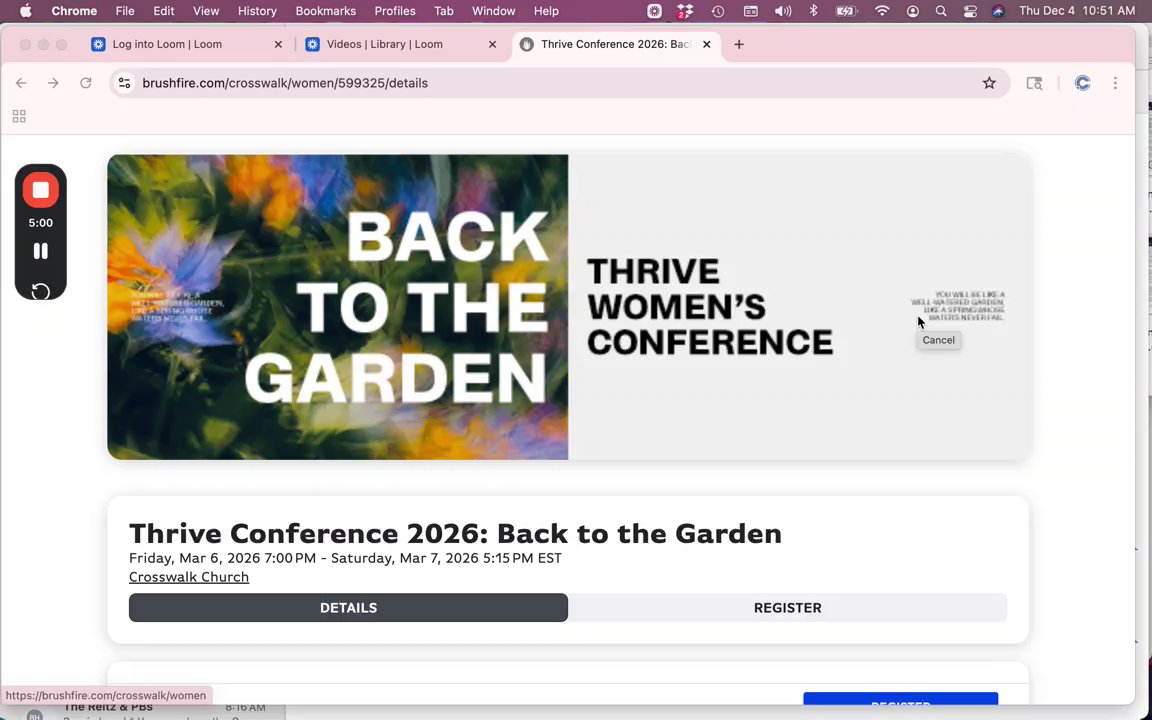Open the Bookmarks menu
The image size is (1152, 720).
point(325,11)
